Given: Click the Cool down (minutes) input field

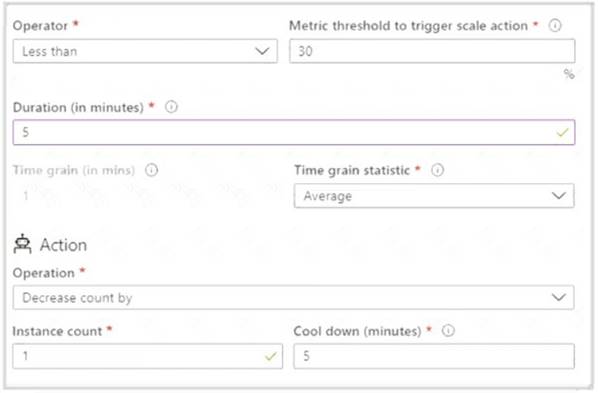Looking at the screenshot, I should coord(434,356).
